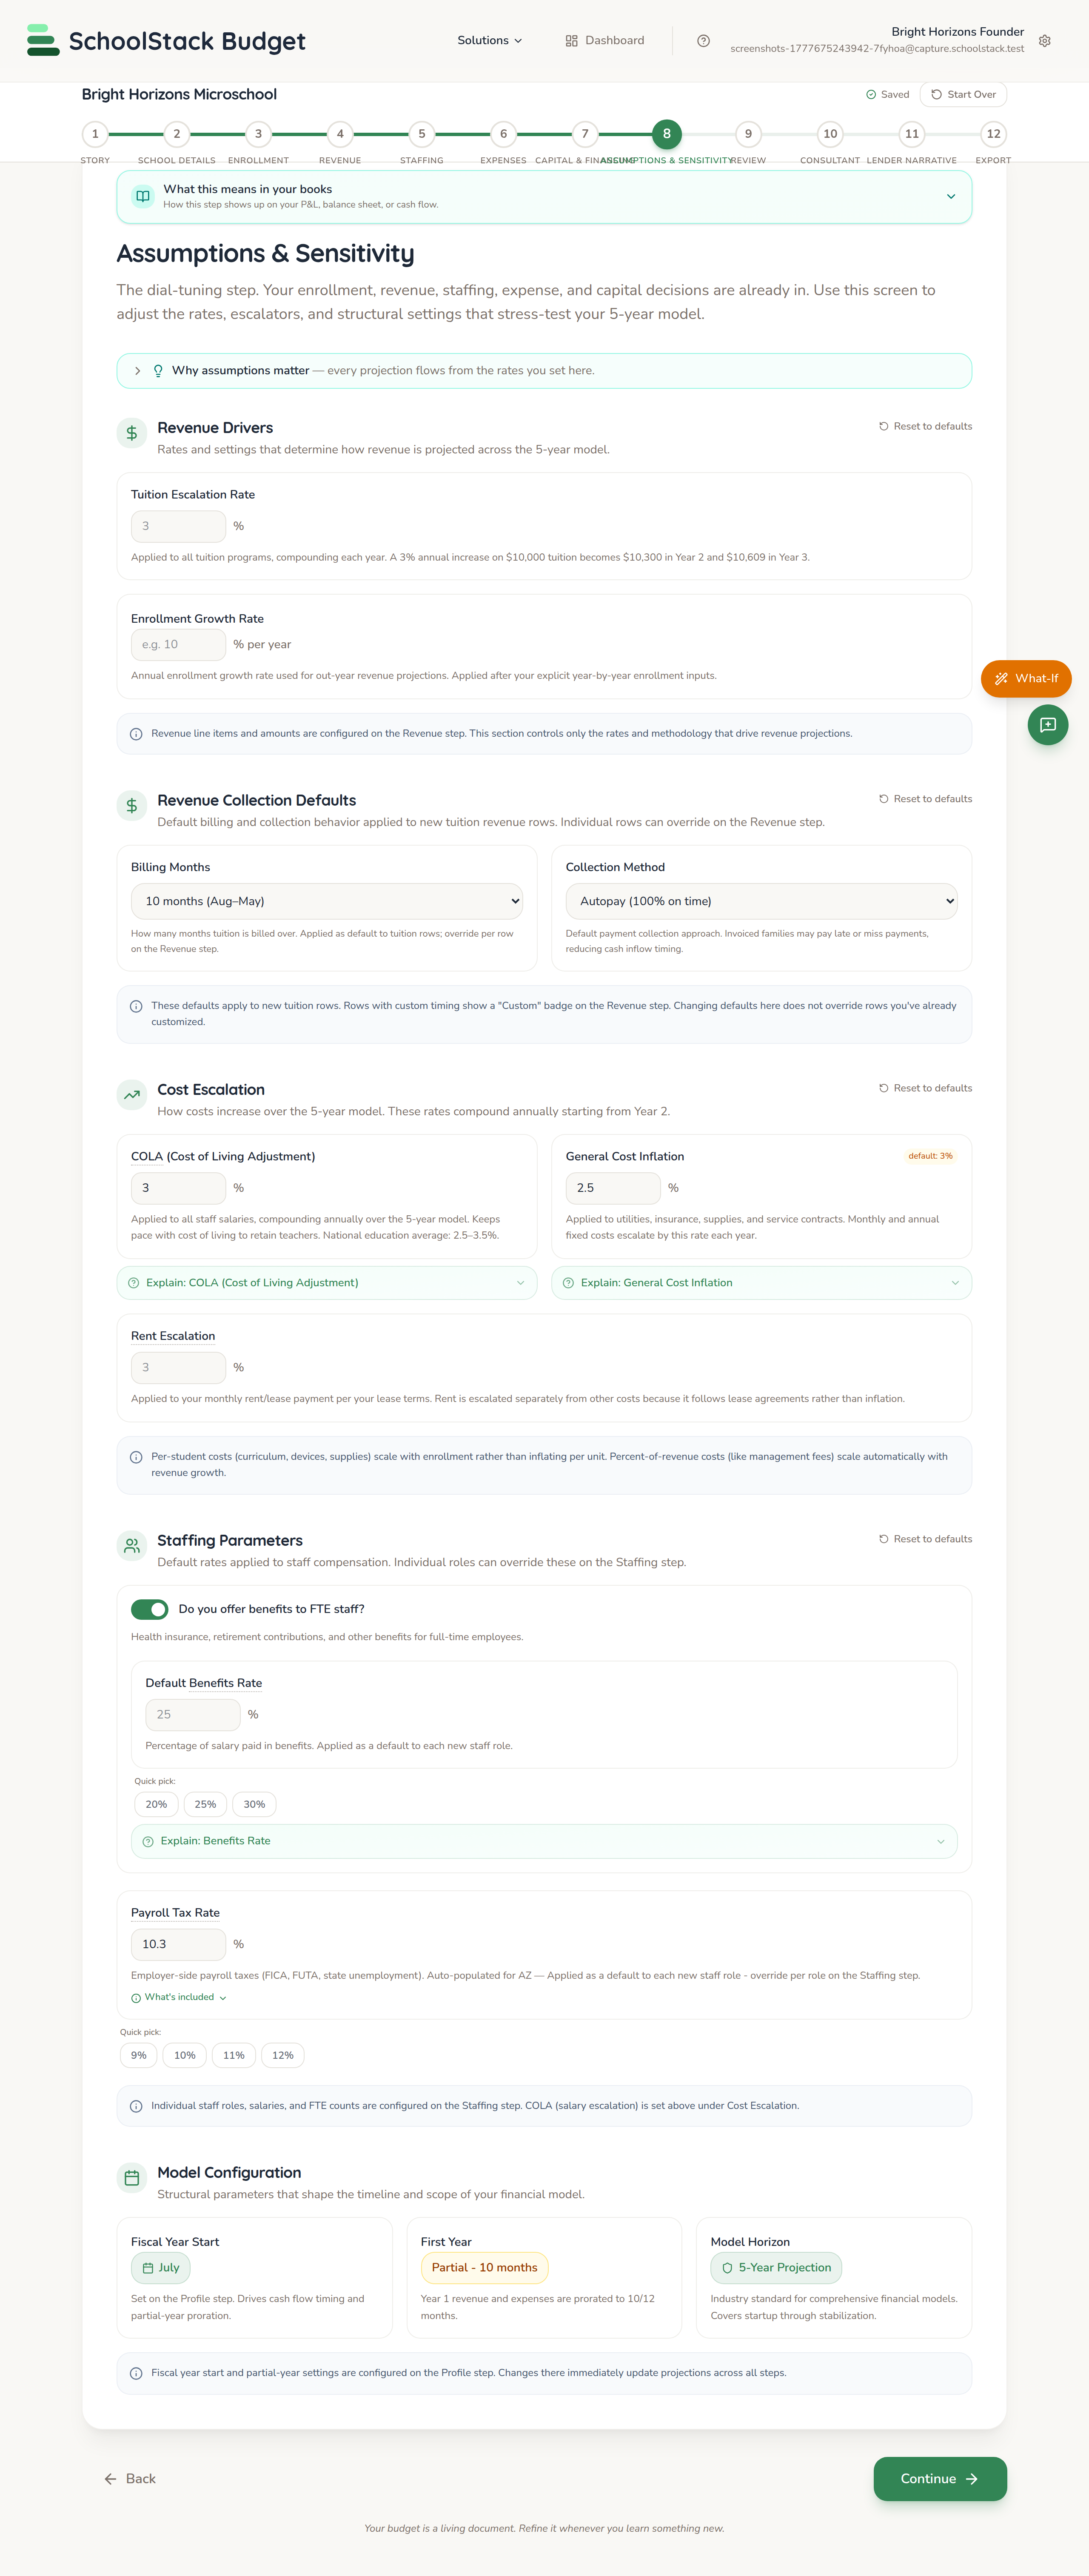Open the help question mark icon
This screenshot has width=1089, height=2576.
click(703, 41)
